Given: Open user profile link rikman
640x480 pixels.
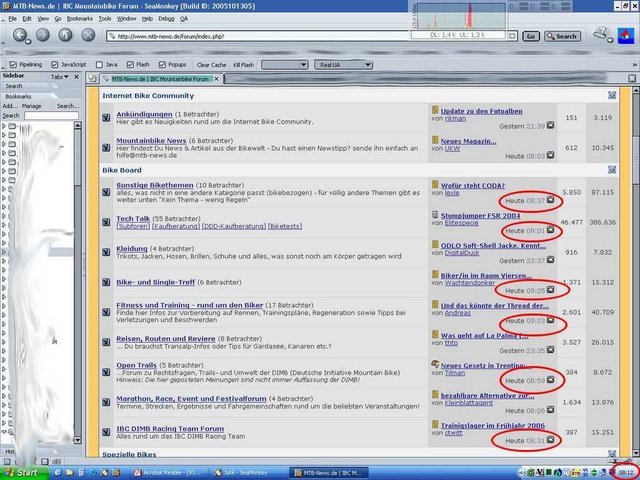Looking at the screenshot, I should pyautogui.click(x=455, y=118).
